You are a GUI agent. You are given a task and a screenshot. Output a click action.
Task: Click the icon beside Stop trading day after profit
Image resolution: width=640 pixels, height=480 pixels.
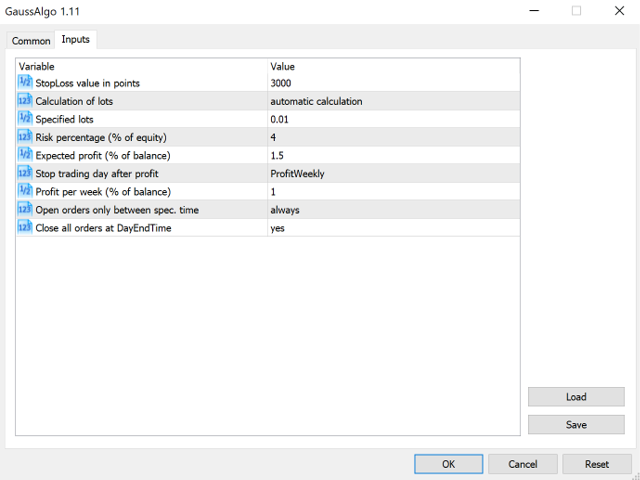[25, 173]
